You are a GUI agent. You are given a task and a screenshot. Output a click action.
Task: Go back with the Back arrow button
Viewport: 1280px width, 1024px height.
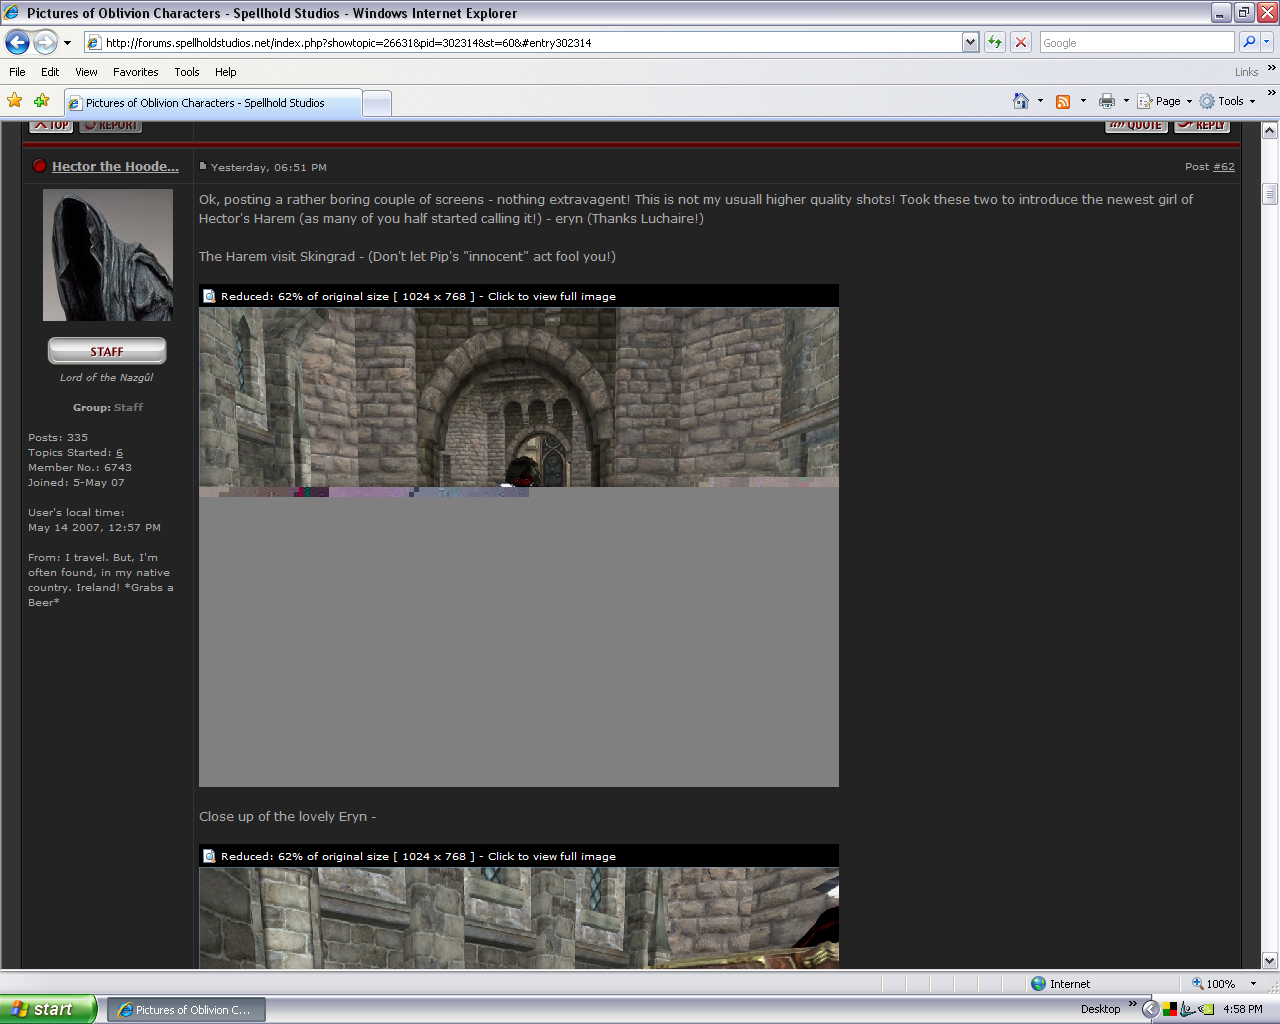(x=17, y=42)
